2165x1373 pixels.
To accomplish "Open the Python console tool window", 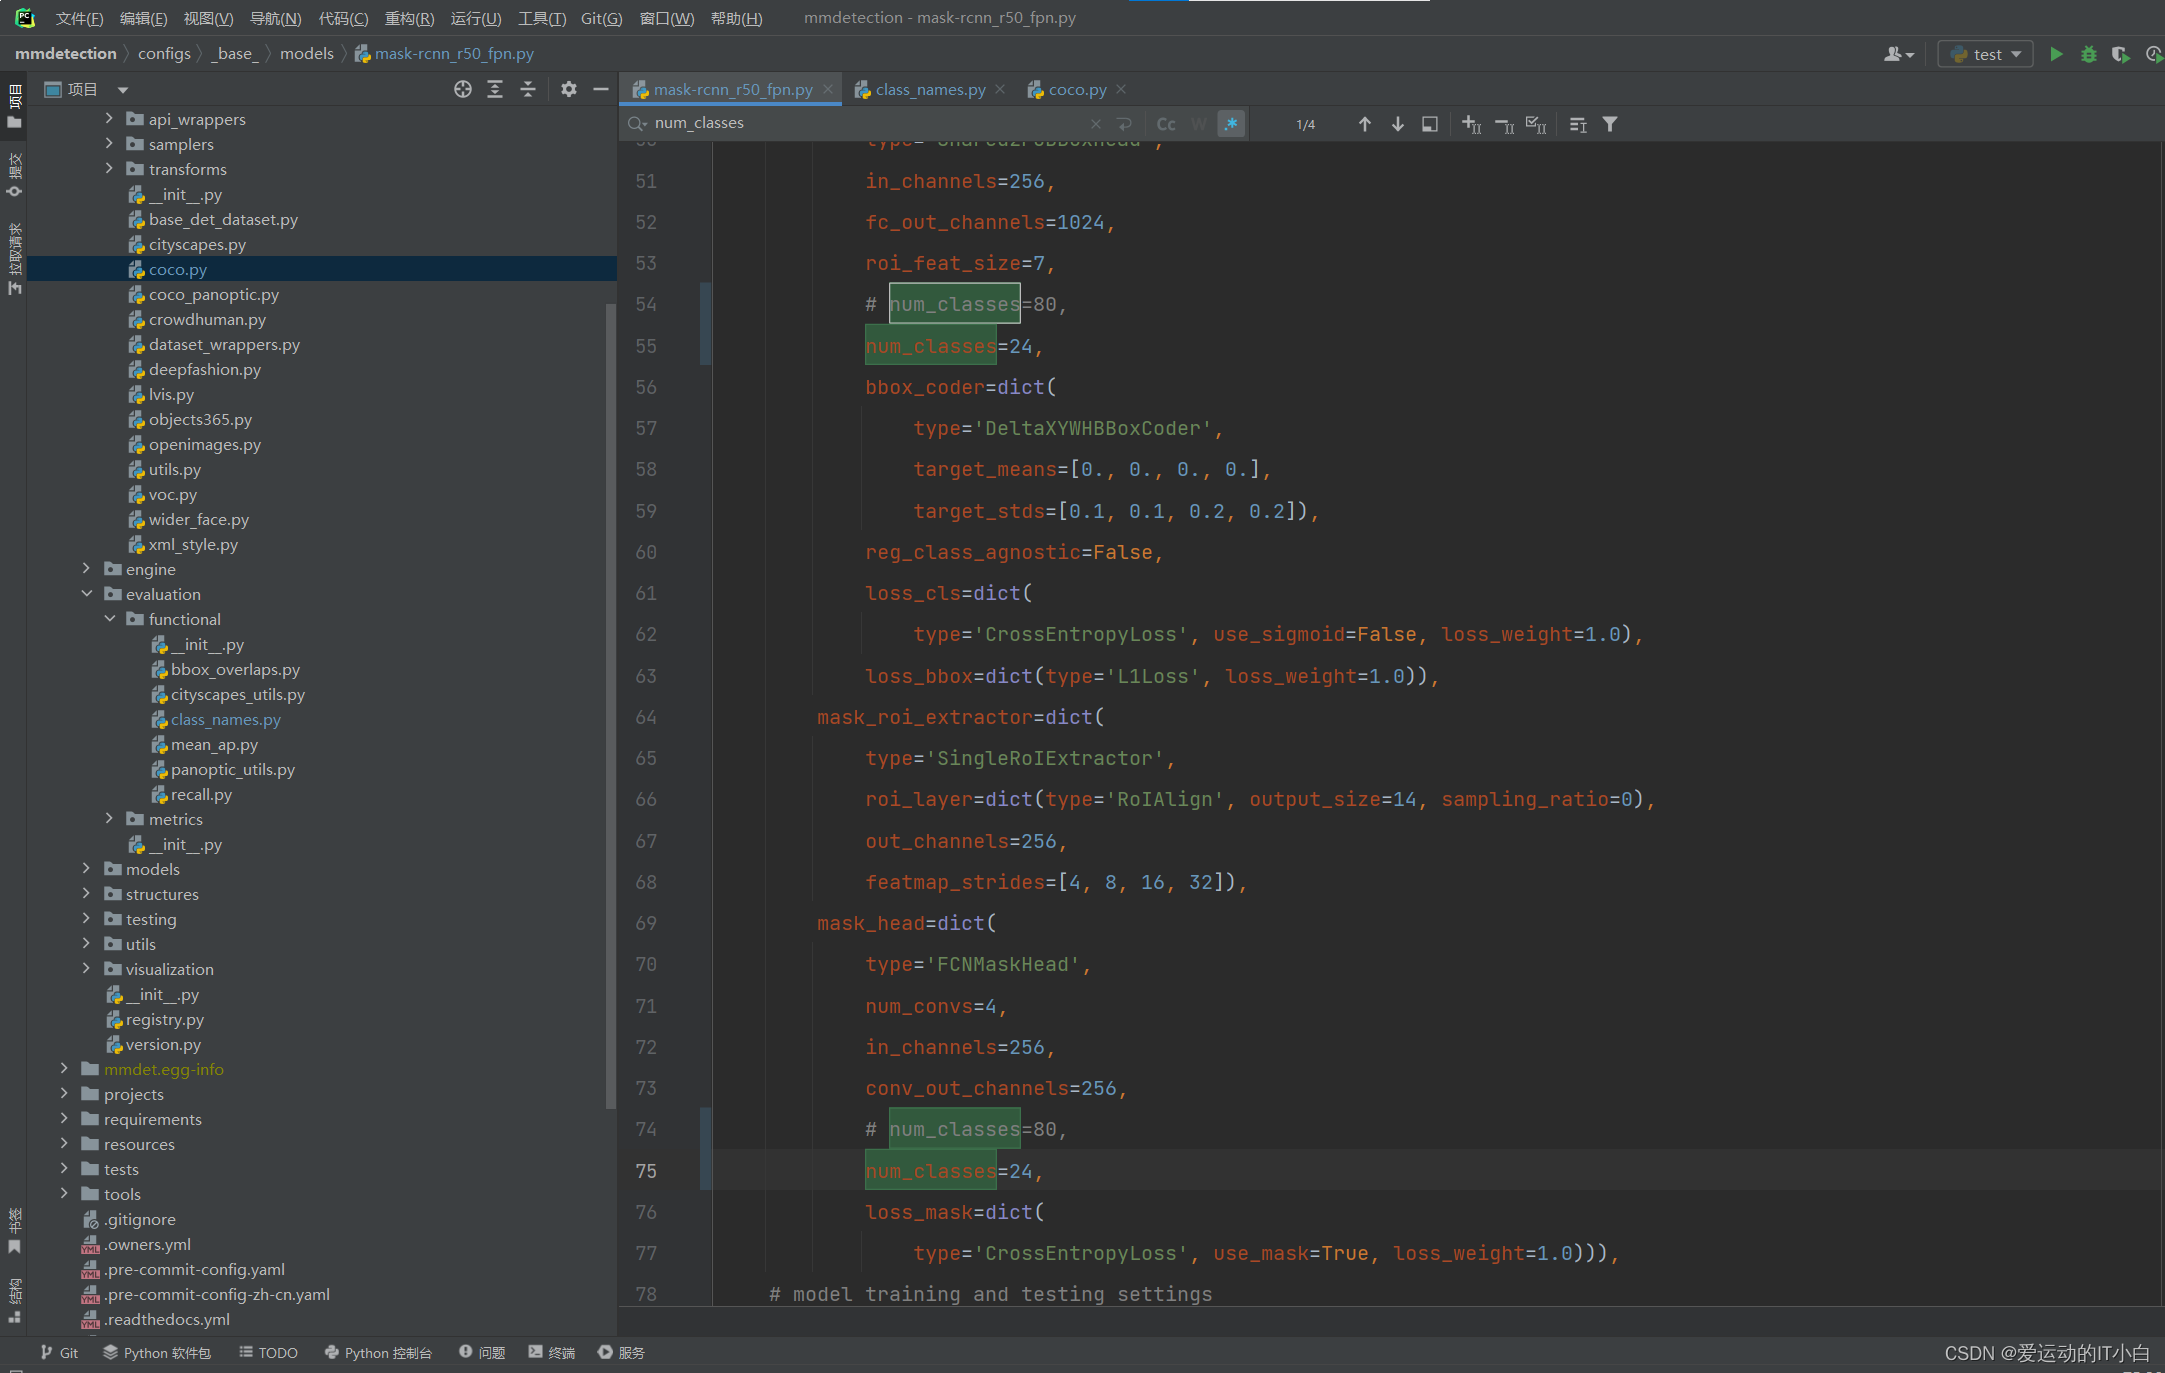I will [x=378, y=1352].
